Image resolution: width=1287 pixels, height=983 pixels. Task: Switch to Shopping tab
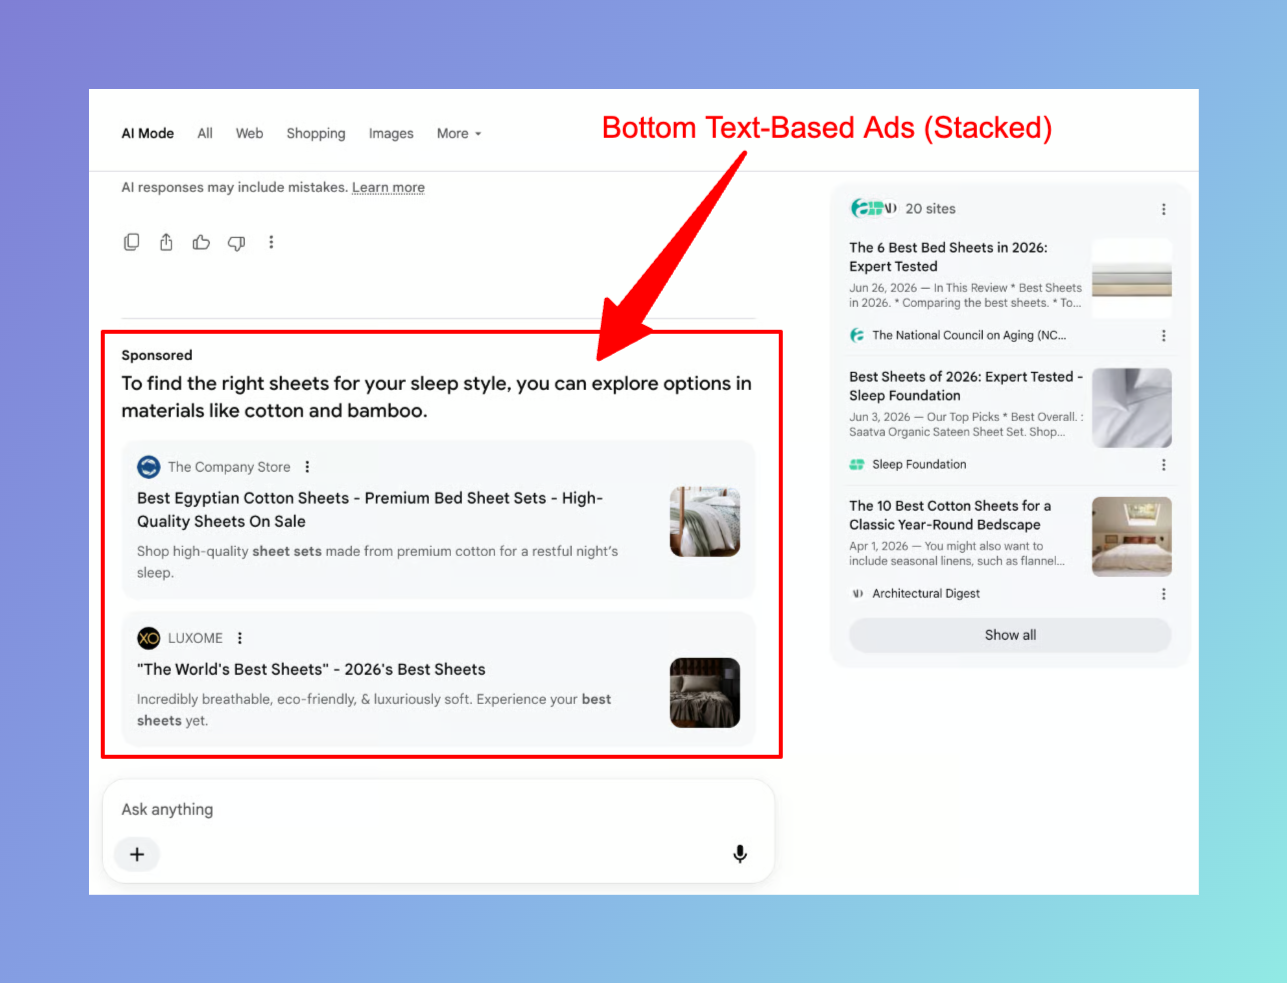tap(316, 133)
